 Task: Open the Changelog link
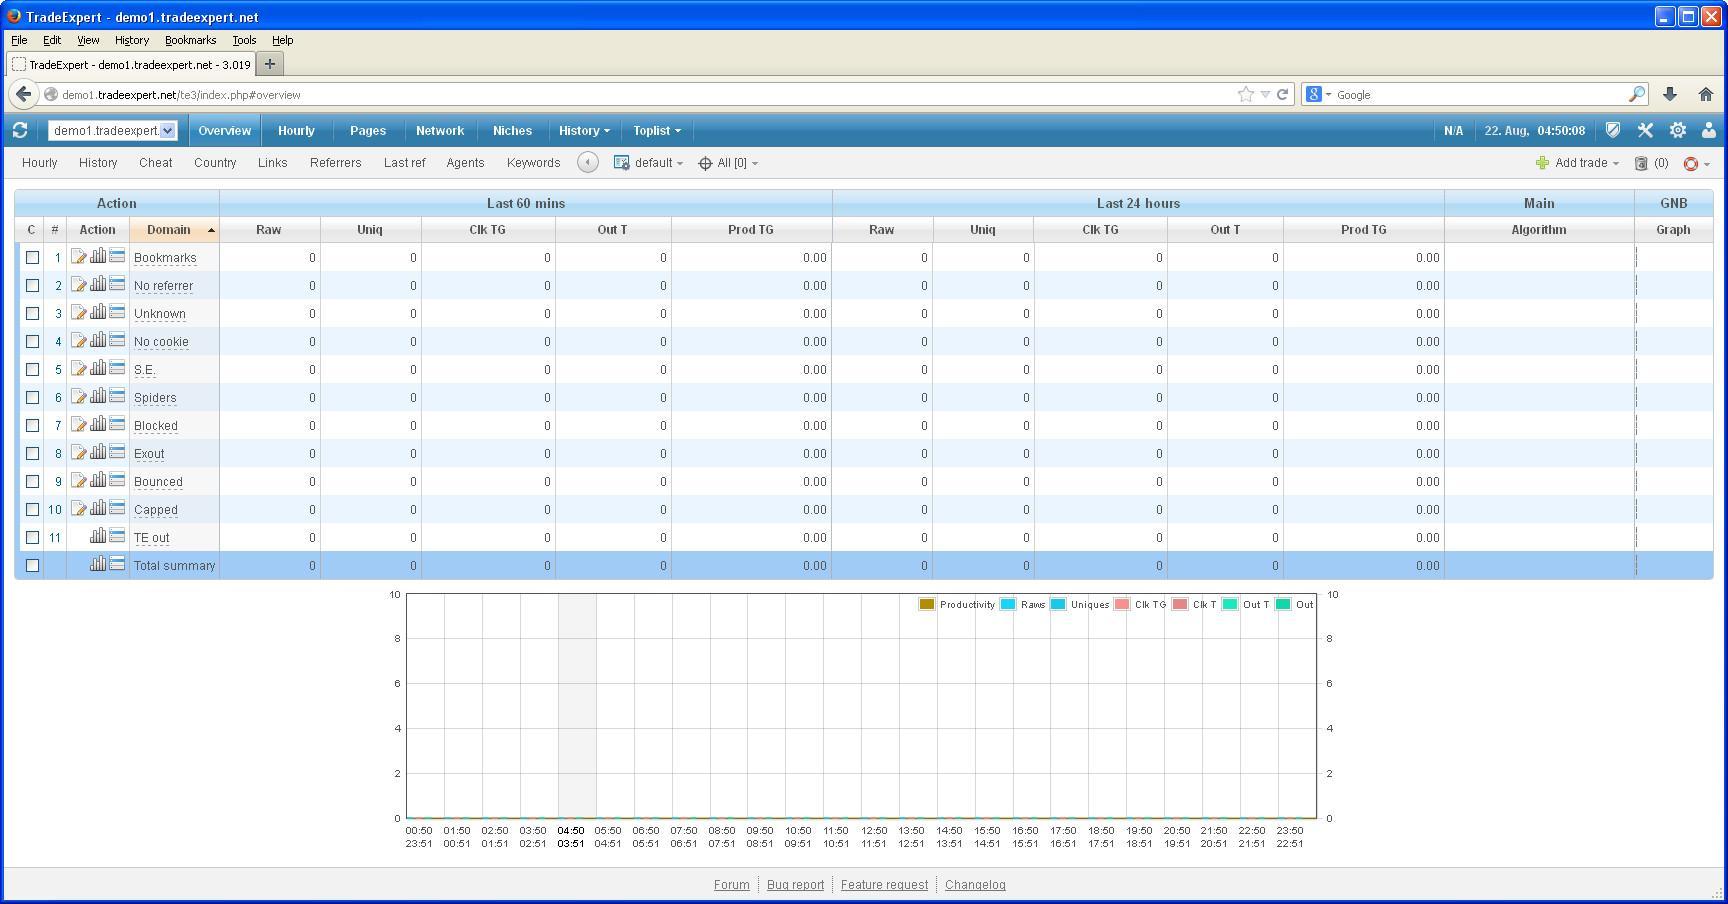(x=975, y=885)
